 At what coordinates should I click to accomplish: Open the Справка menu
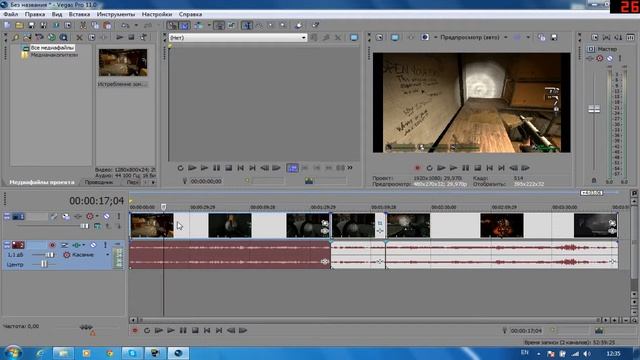click(x=190, y=14)
